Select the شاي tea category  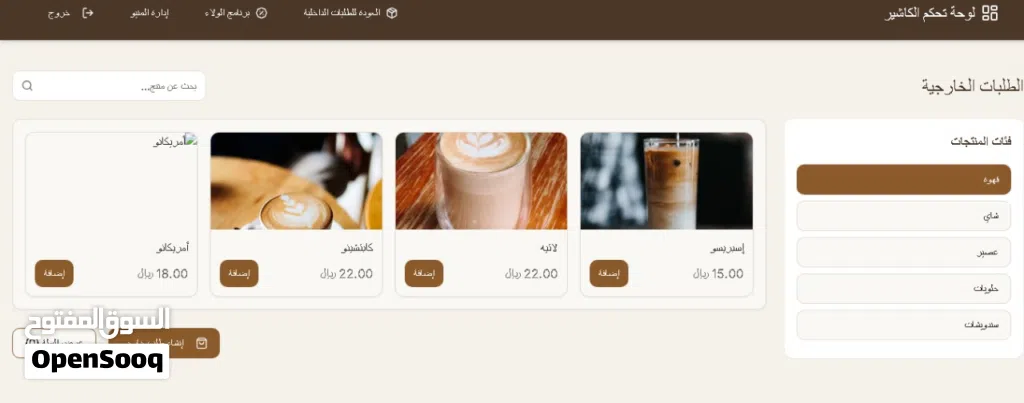coord(904,216)
